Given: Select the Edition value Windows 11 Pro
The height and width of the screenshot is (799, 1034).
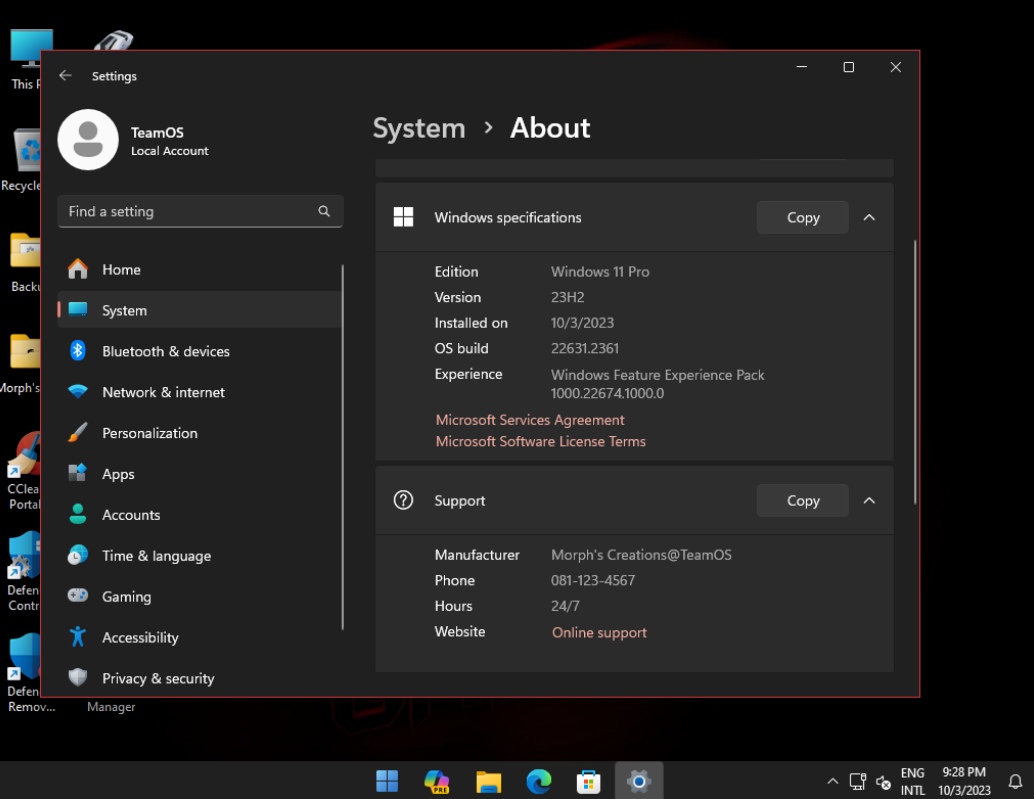Looking at the screenshot, I should [x=600, y=272].
